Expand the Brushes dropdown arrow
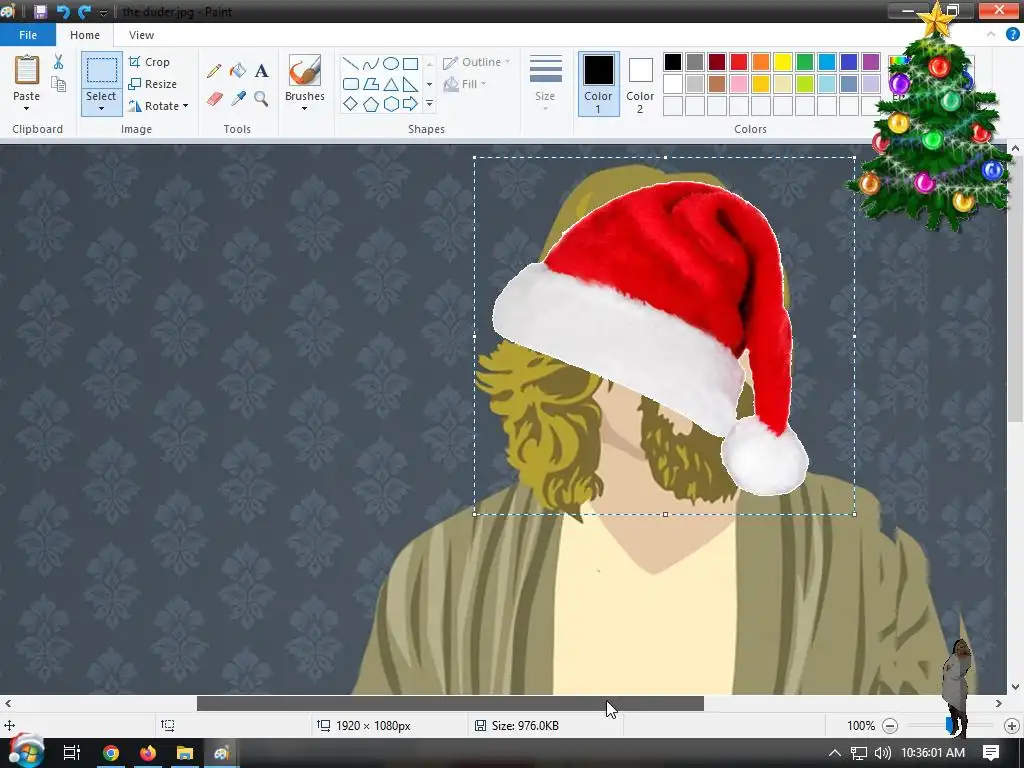 coord(304,108)
